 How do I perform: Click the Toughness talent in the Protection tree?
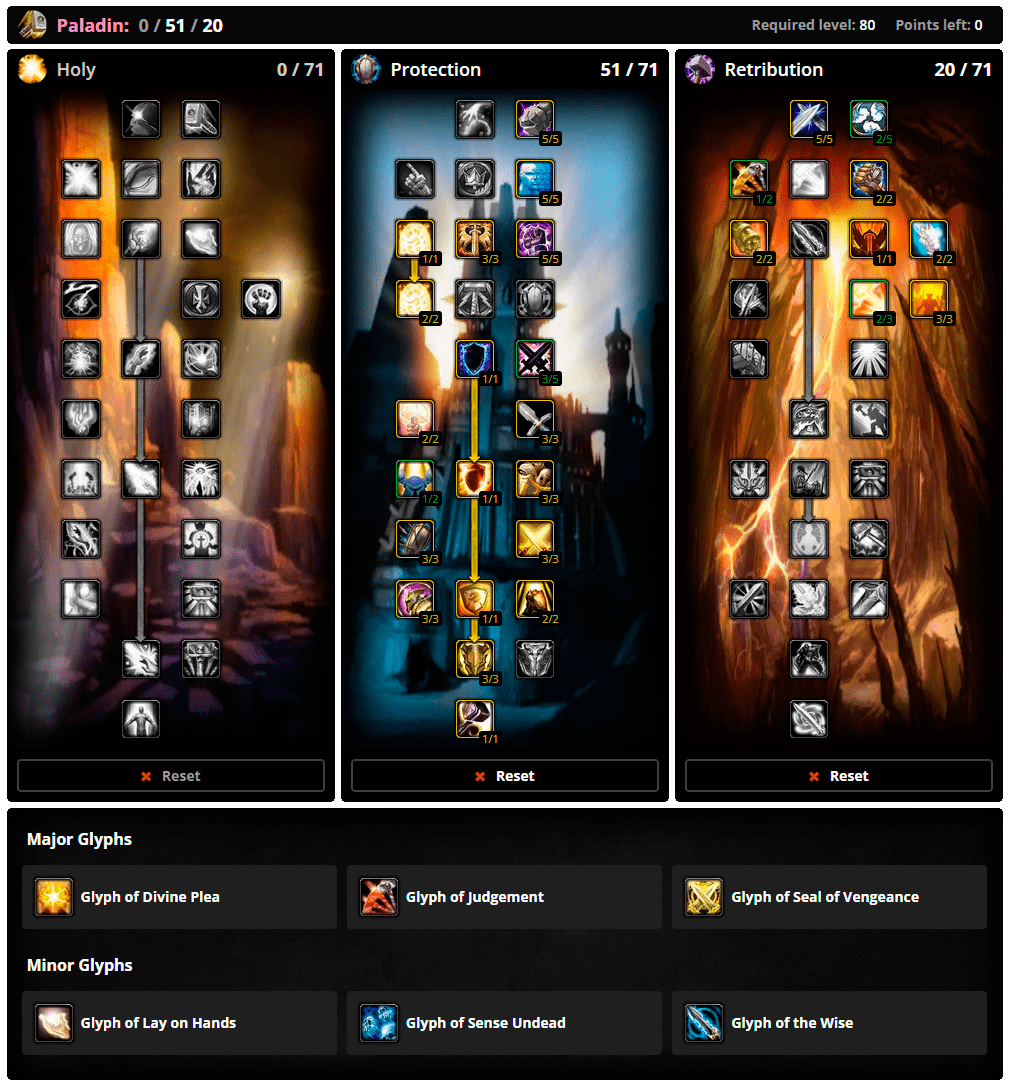tap(535, 239)
